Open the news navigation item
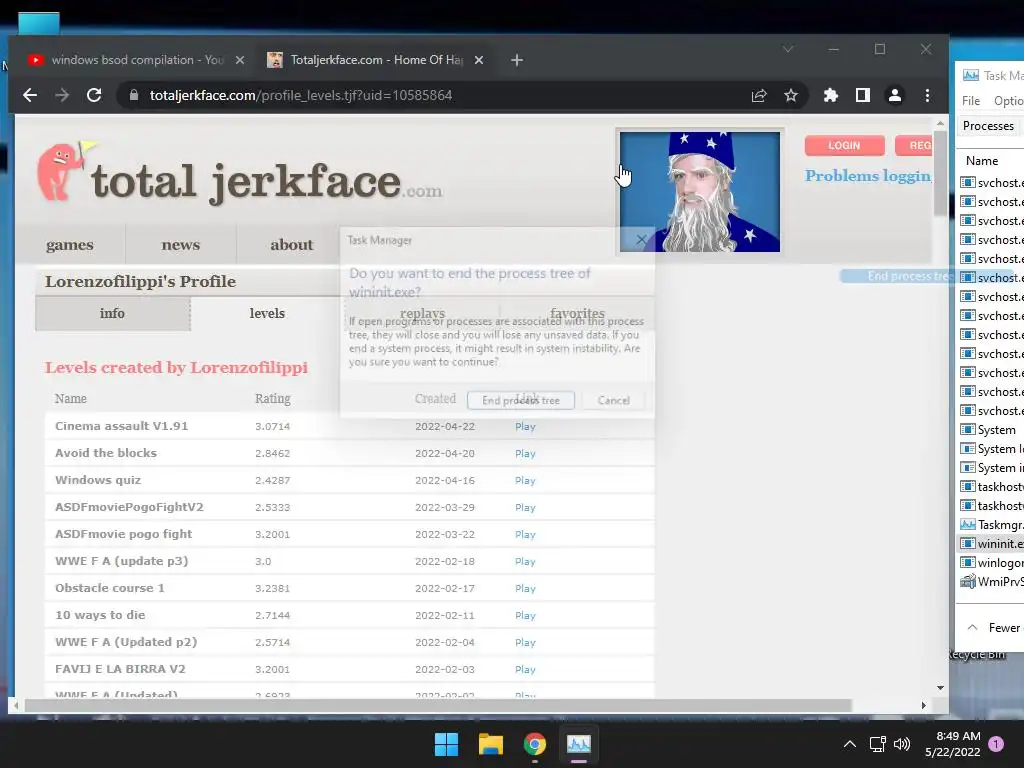The image size is (1024, 768). [181, 245]
